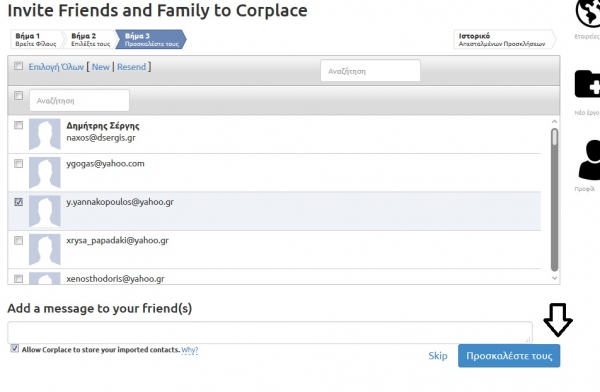Click the contact list scroll down arrow
Viewport: 600px width, 392px height.
[x=554, y=278]
